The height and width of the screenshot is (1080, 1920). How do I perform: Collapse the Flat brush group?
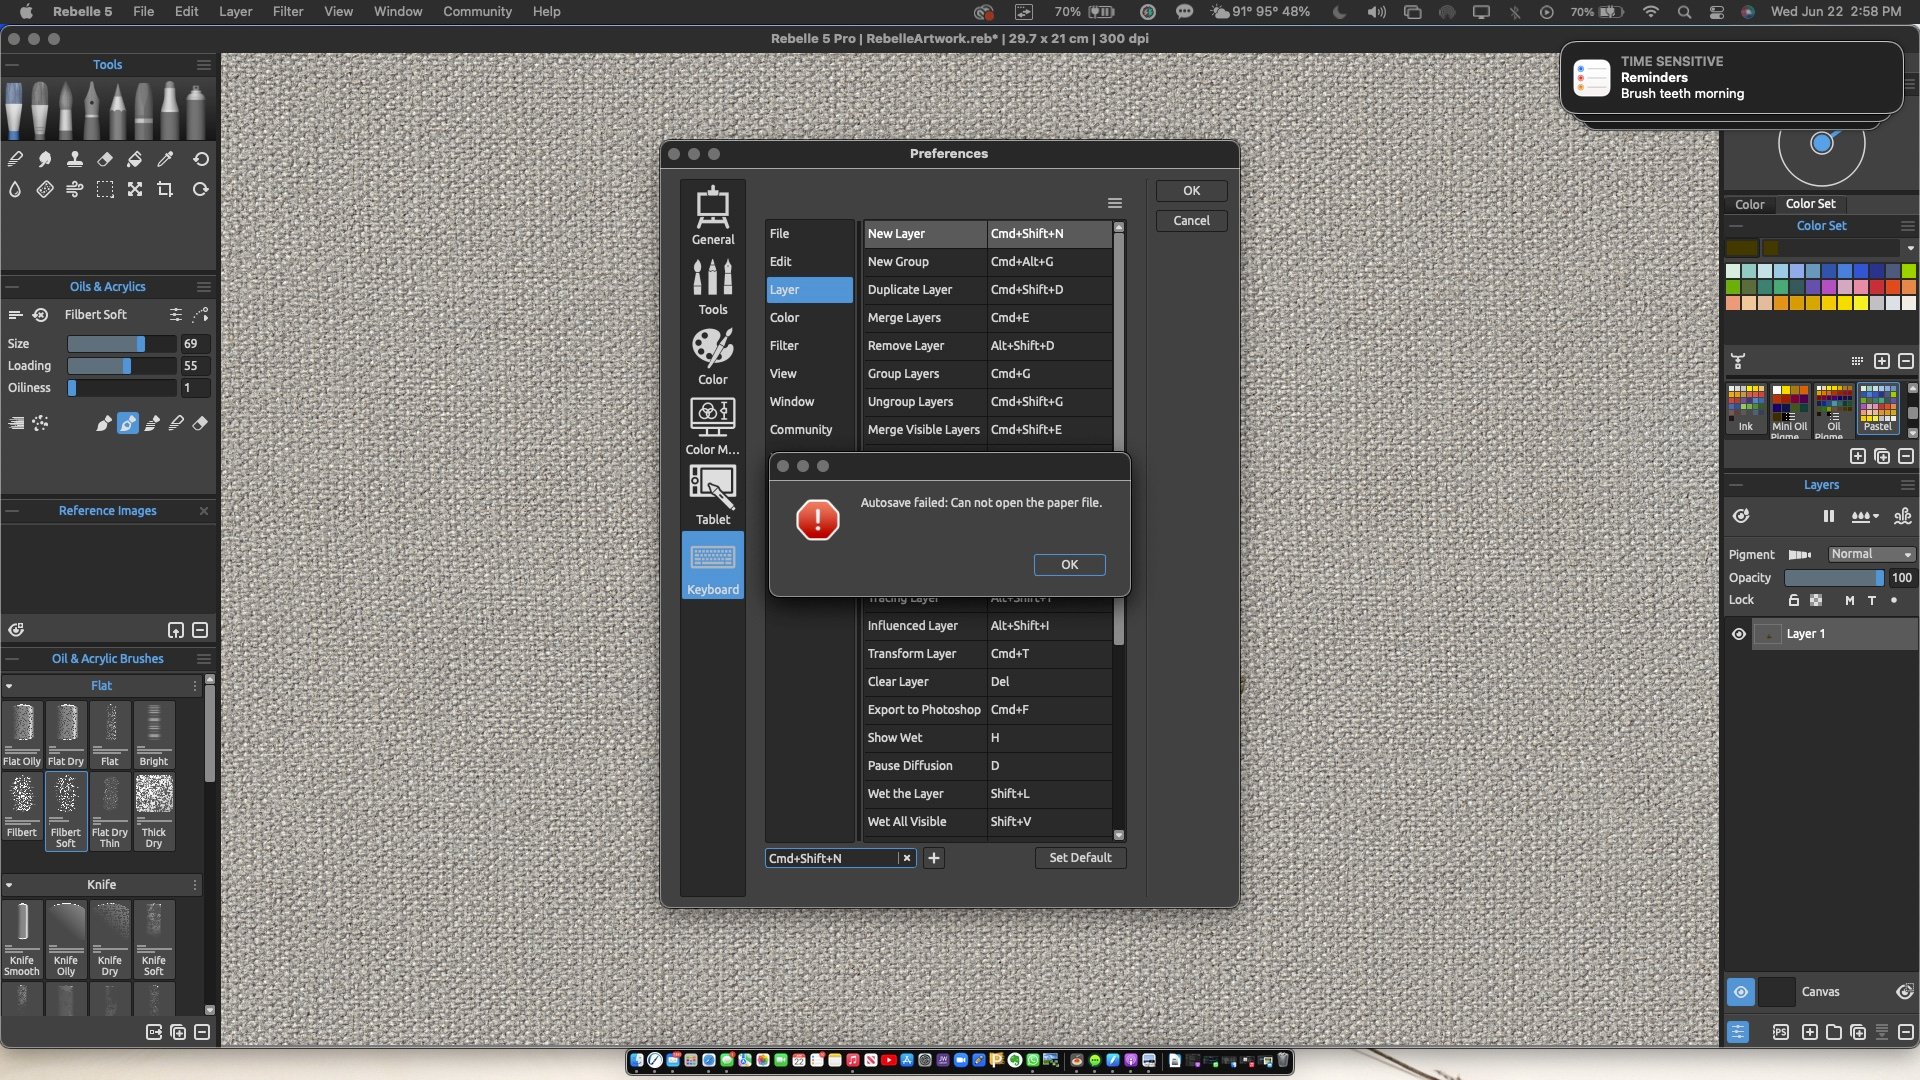pos(9,686)
